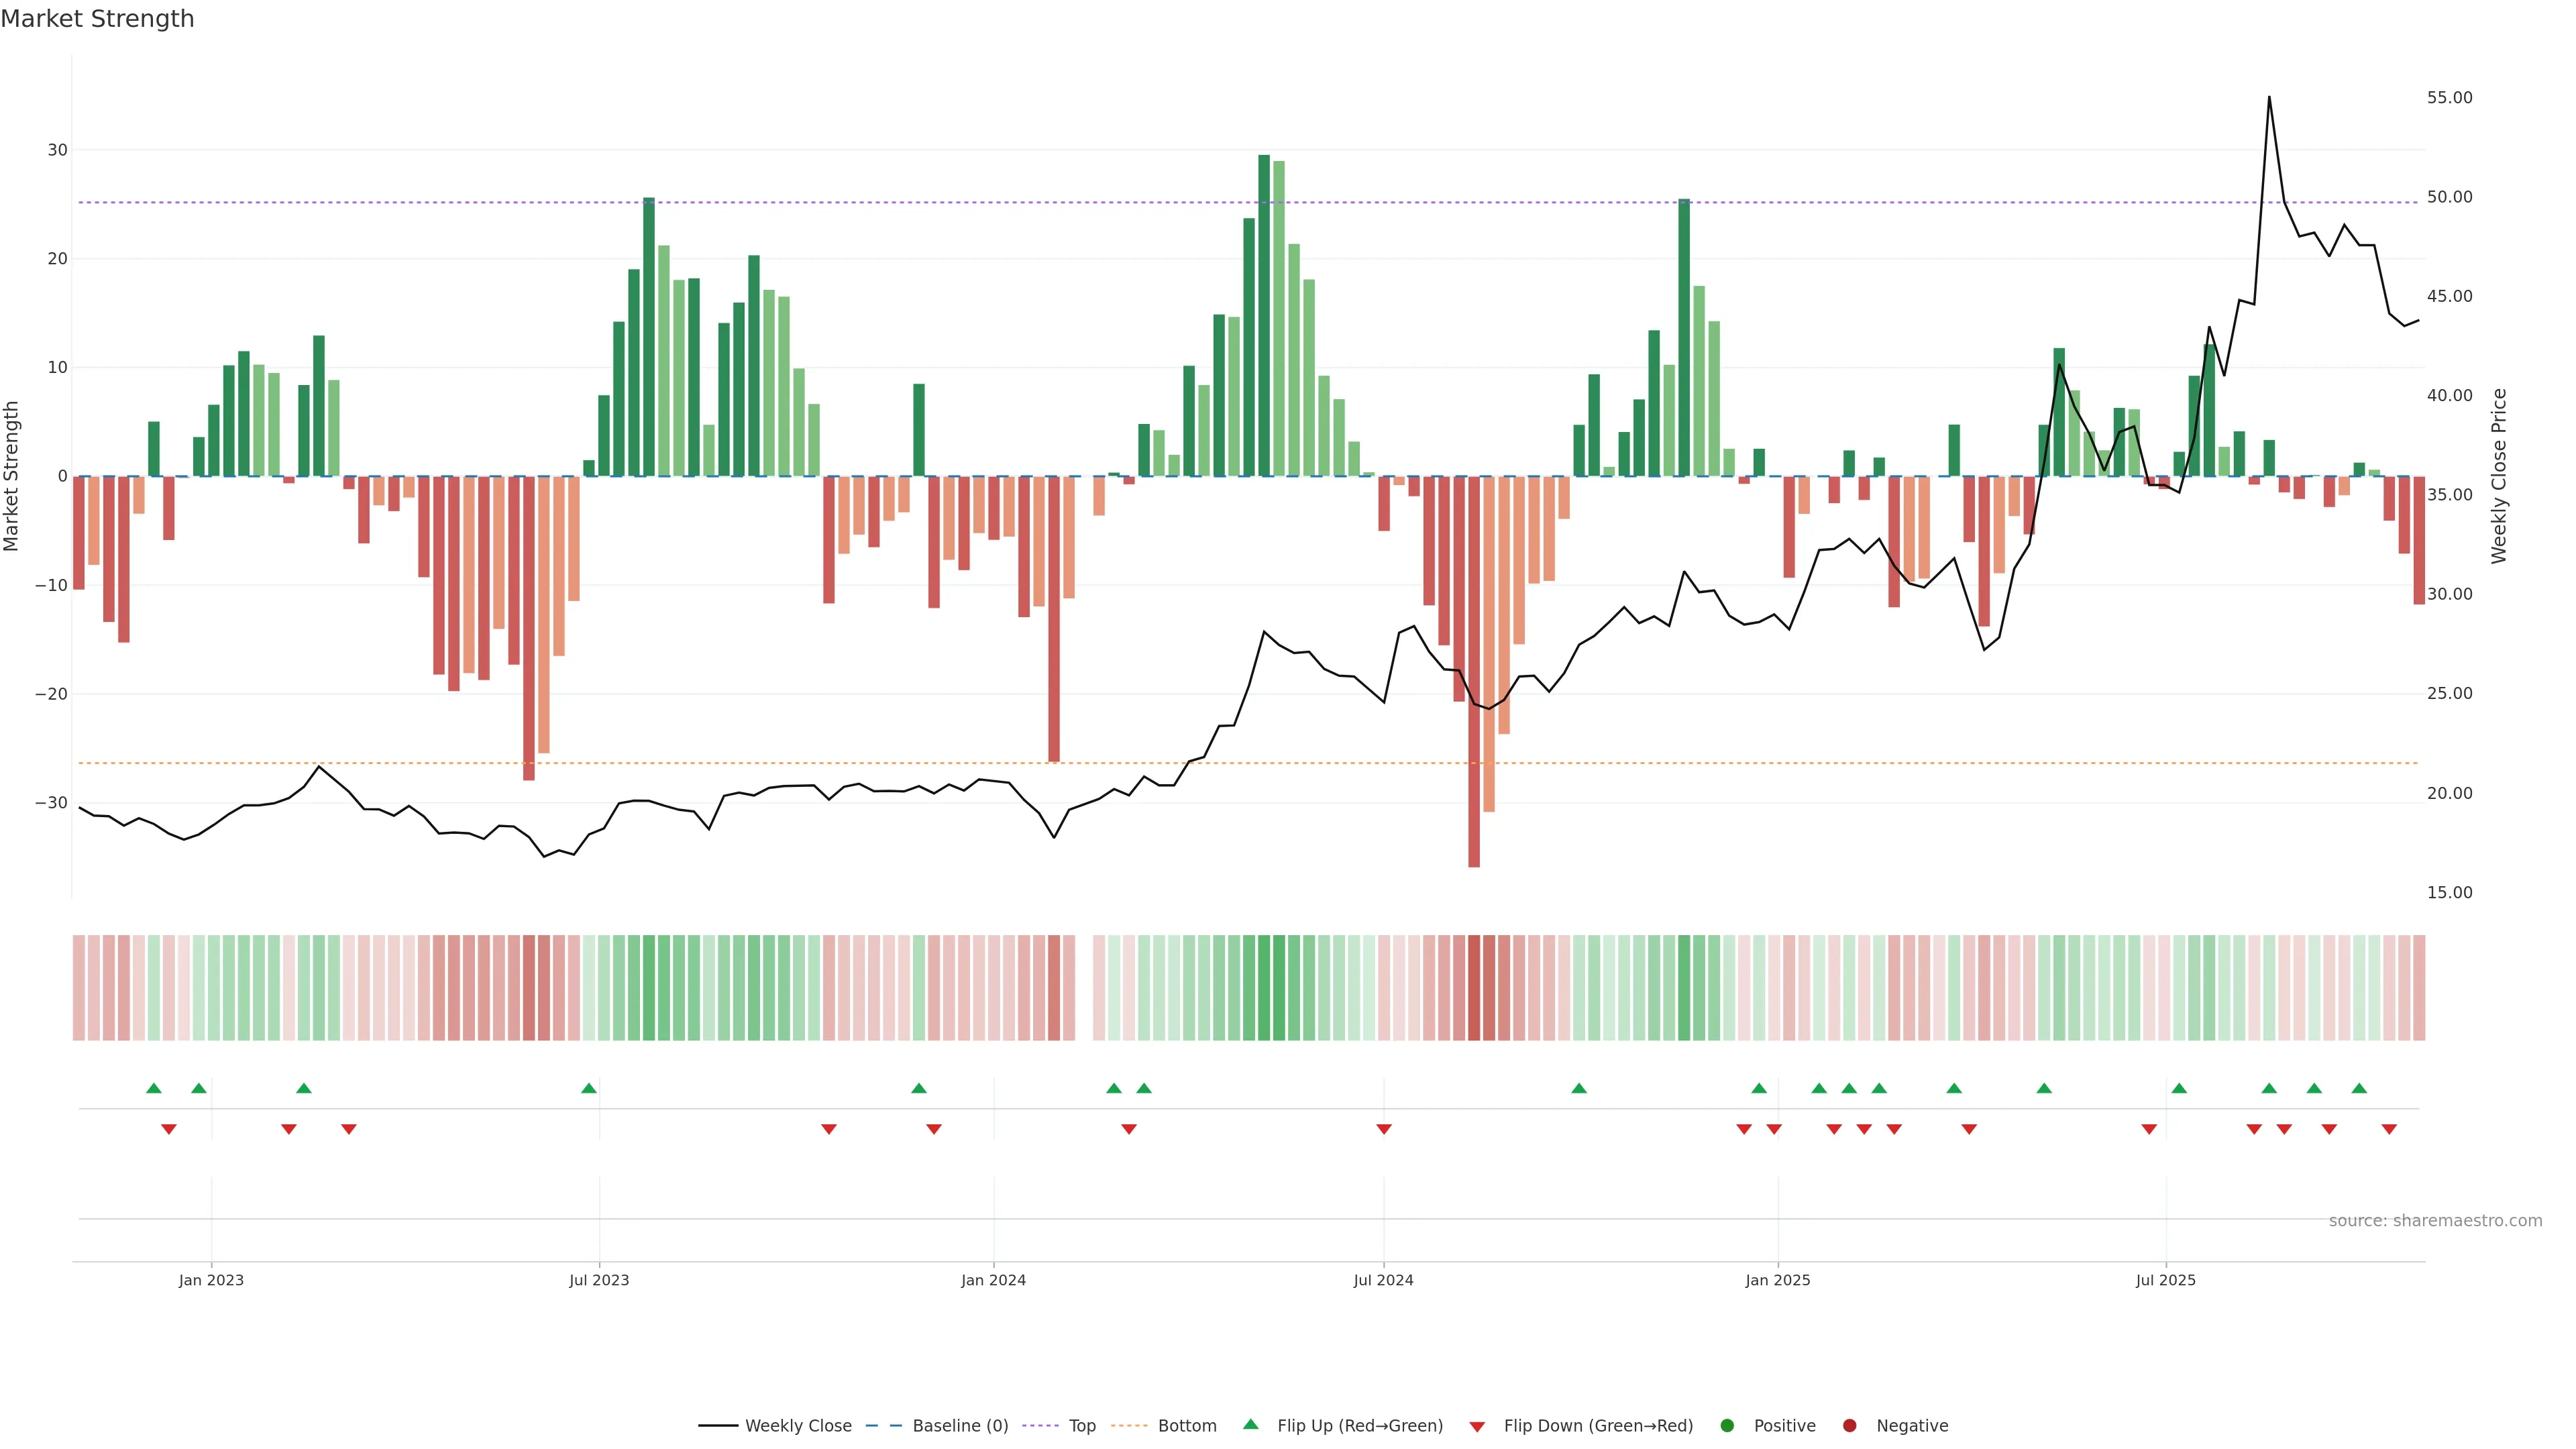Click the Jan 2024 x-axis label

[993, 1280]
